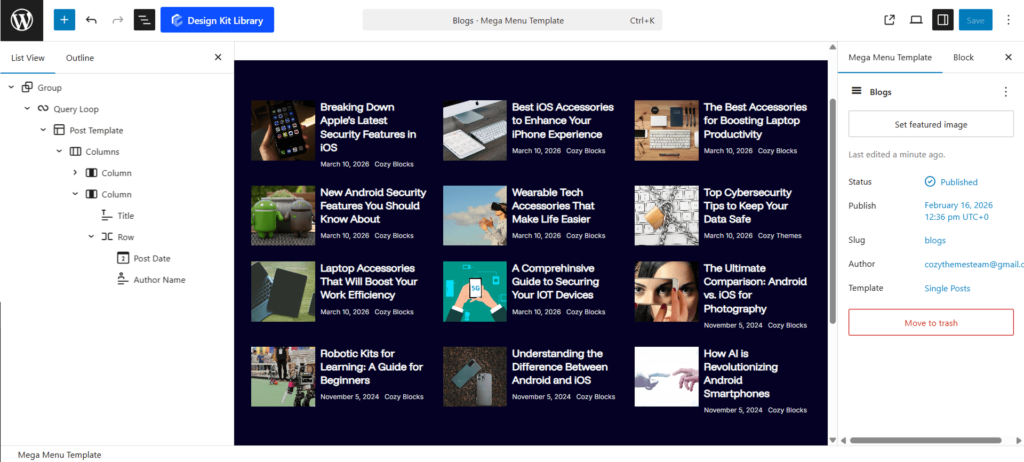Click the sidebar horizontal scrollbar
Image resolution: width=1024 pixels, height=462 pixels.
[920, 440]
